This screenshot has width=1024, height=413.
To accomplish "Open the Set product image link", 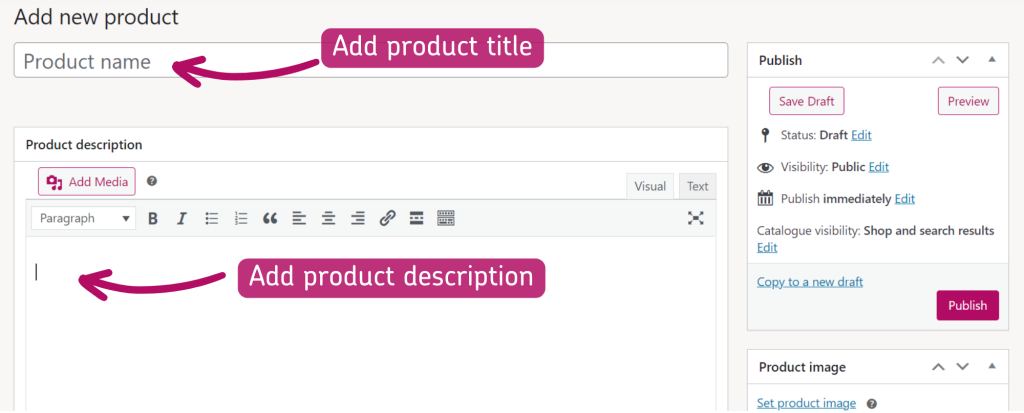I will (x=806, y=403).
